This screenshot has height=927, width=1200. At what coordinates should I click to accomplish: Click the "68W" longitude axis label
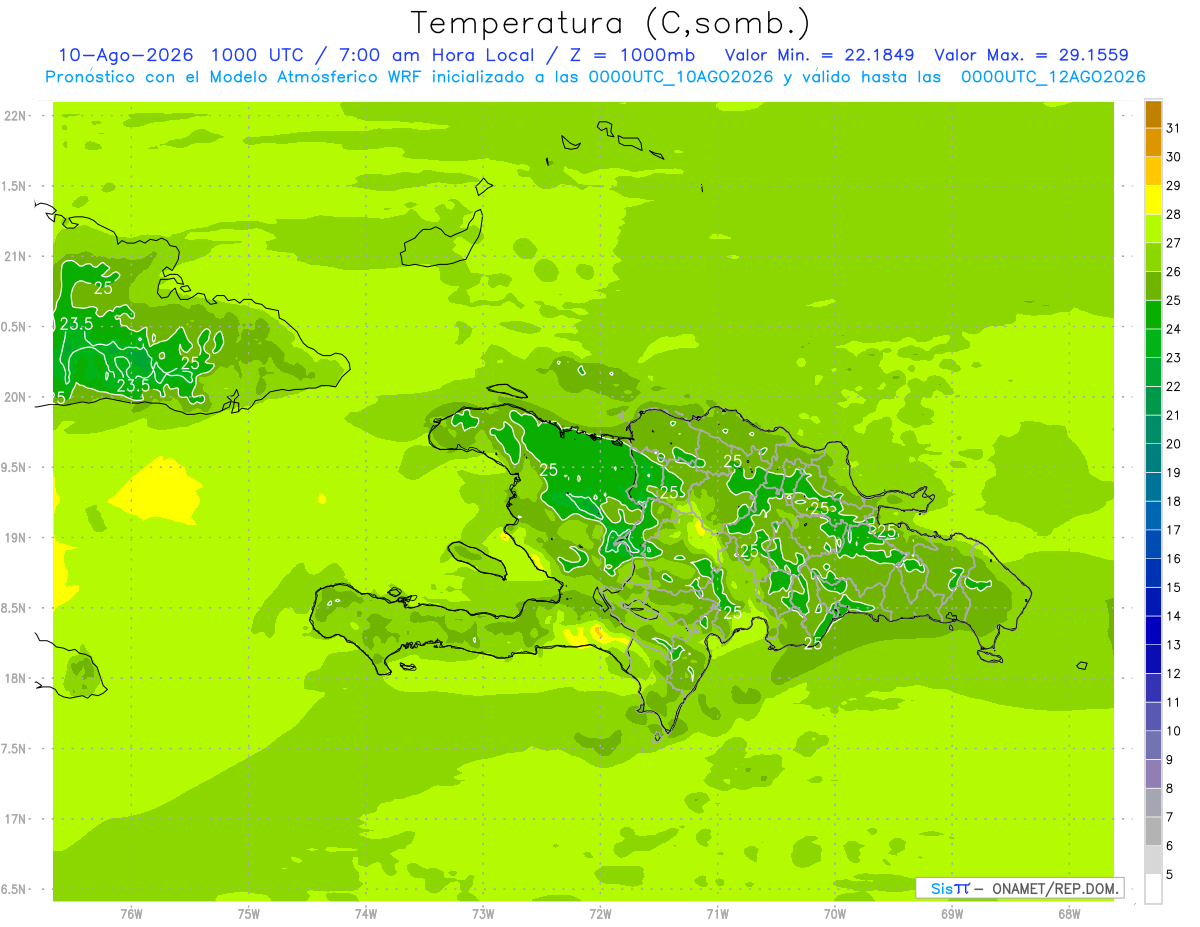pyautogui.click(x=1069, y=914)
